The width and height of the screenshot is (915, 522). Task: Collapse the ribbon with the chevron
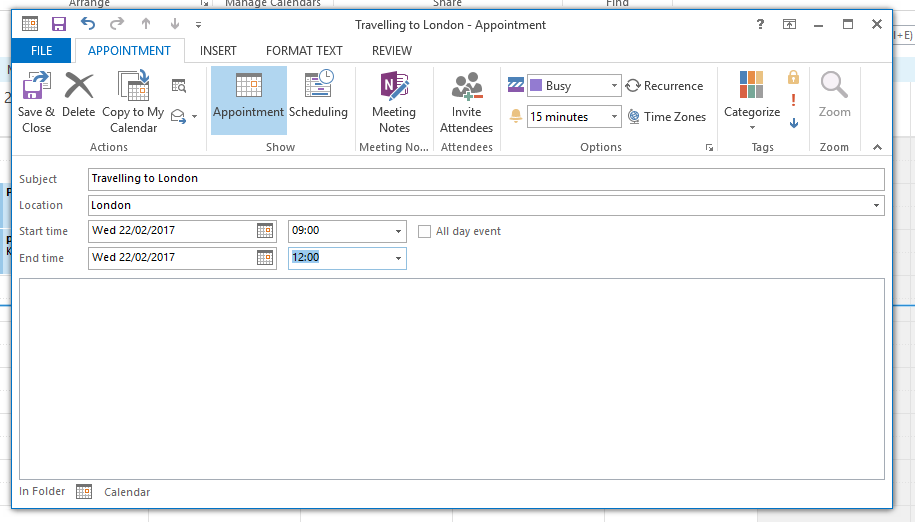877,148
